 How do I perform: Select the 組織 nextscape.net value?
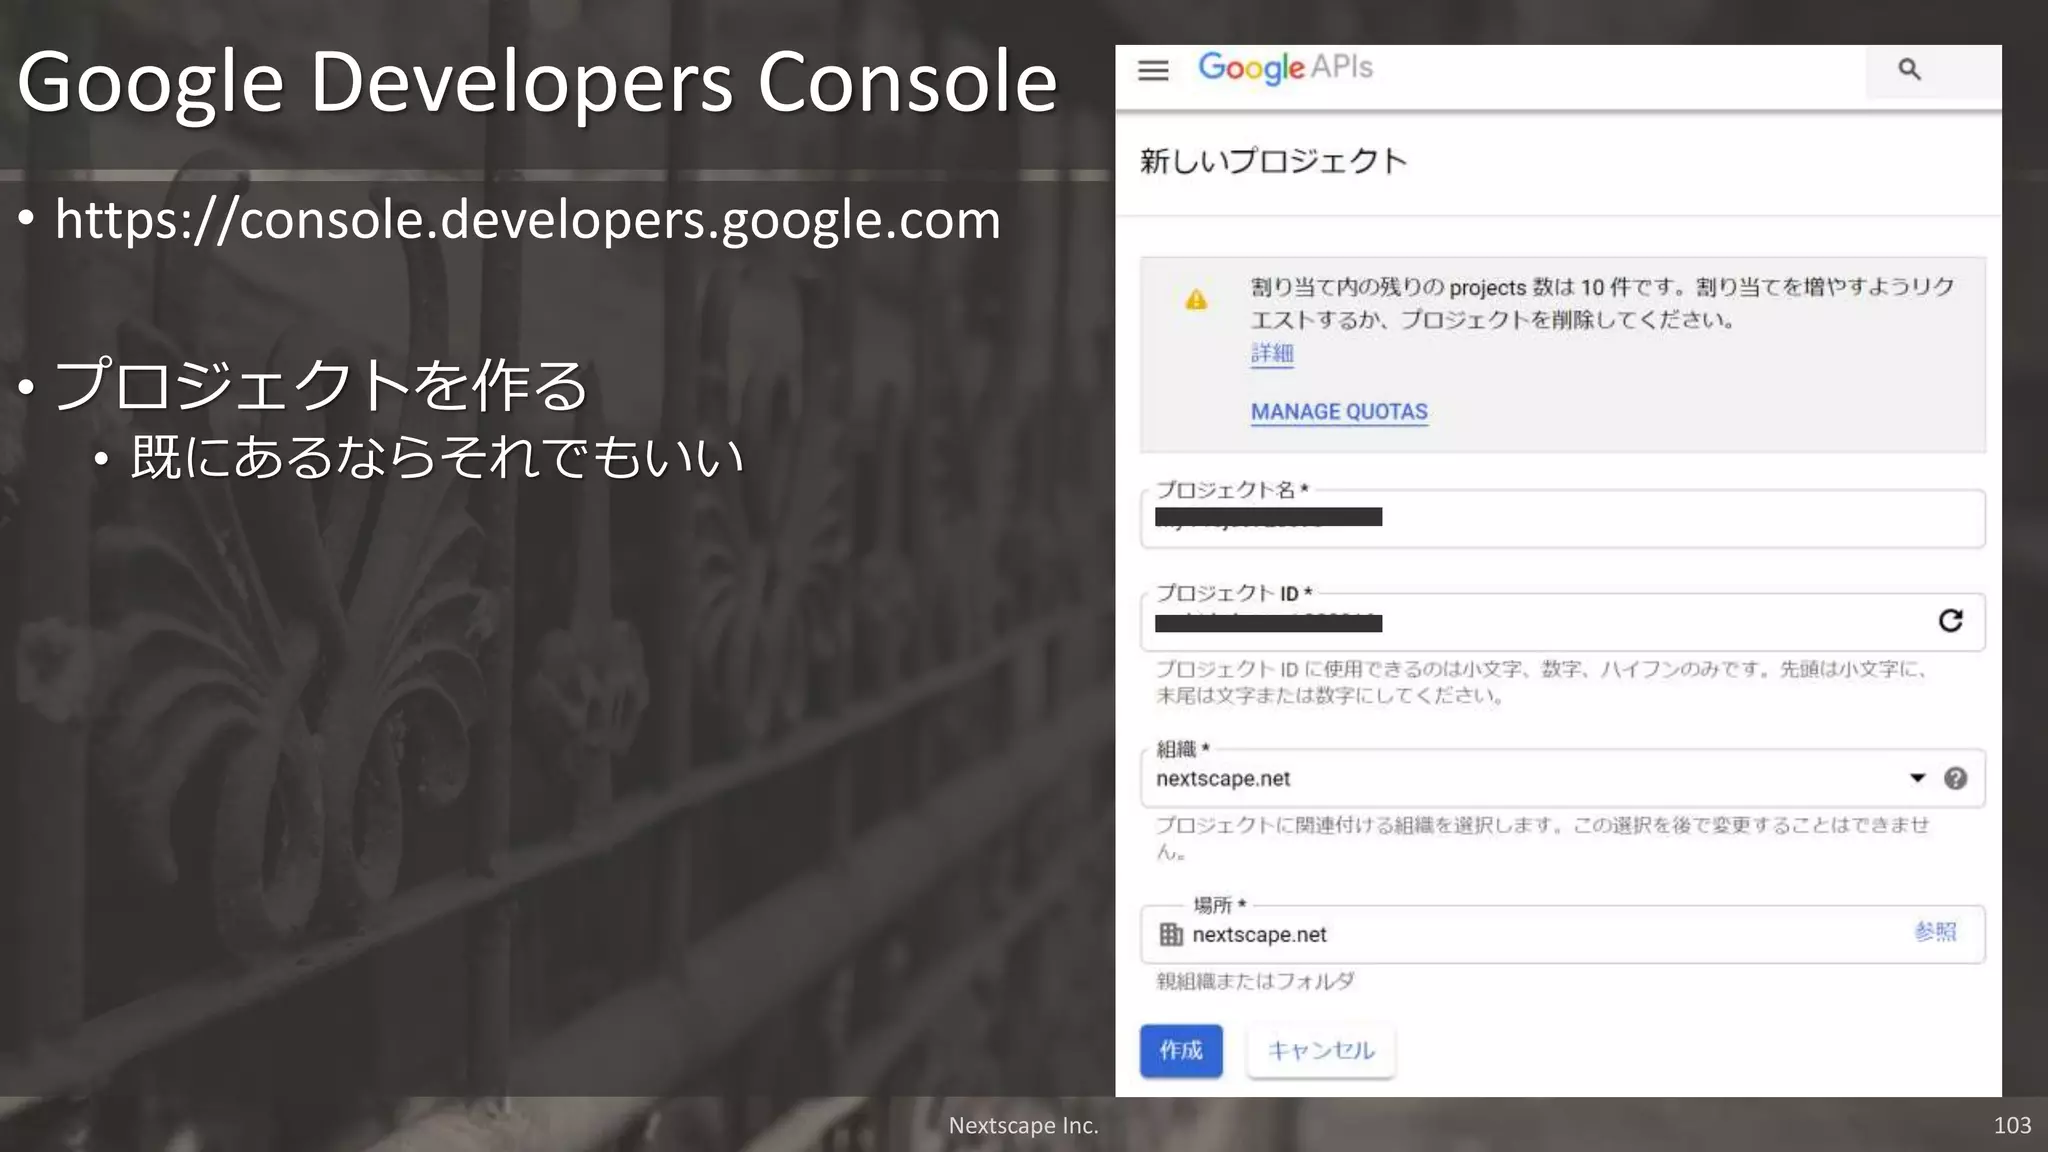[1223, 779]
